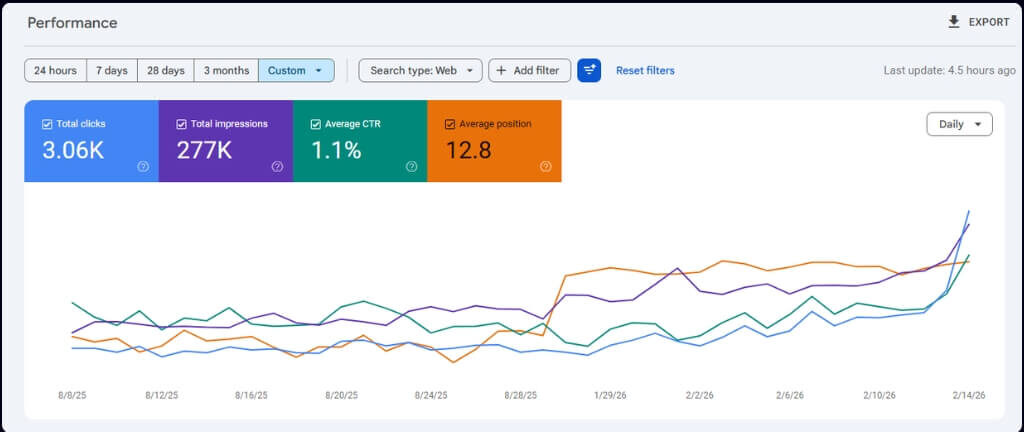
Task: Select the 3 months range
Action: (226, 70)
